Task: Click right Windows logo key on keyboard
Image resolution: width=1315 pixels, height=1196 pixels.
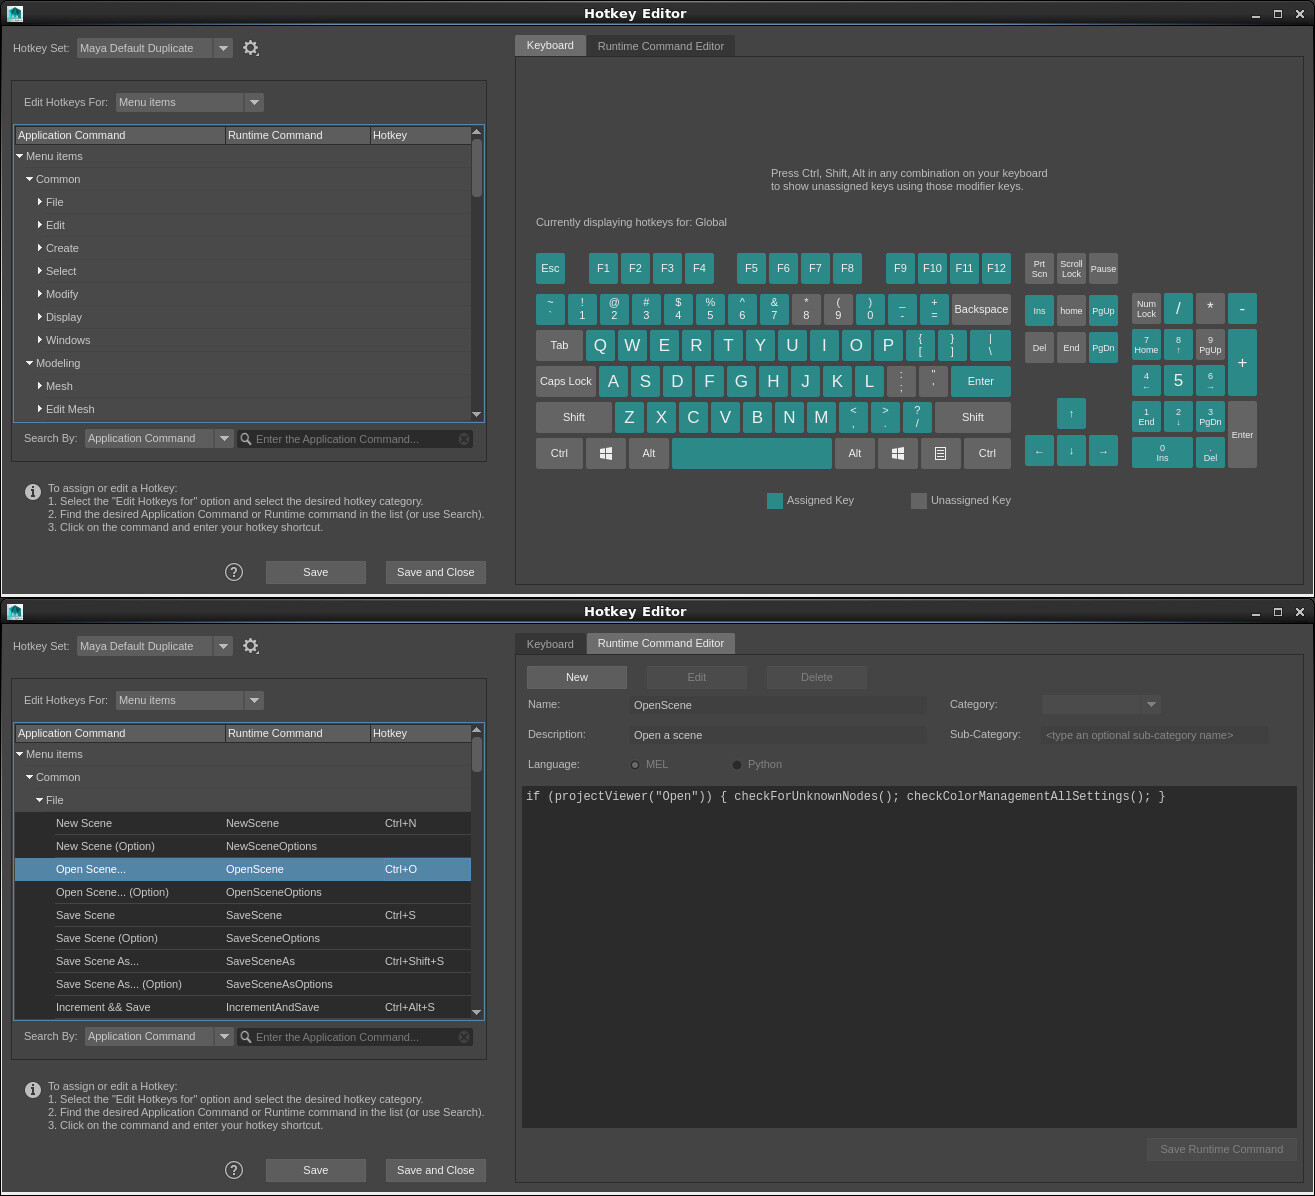Action: coord(898,453)
